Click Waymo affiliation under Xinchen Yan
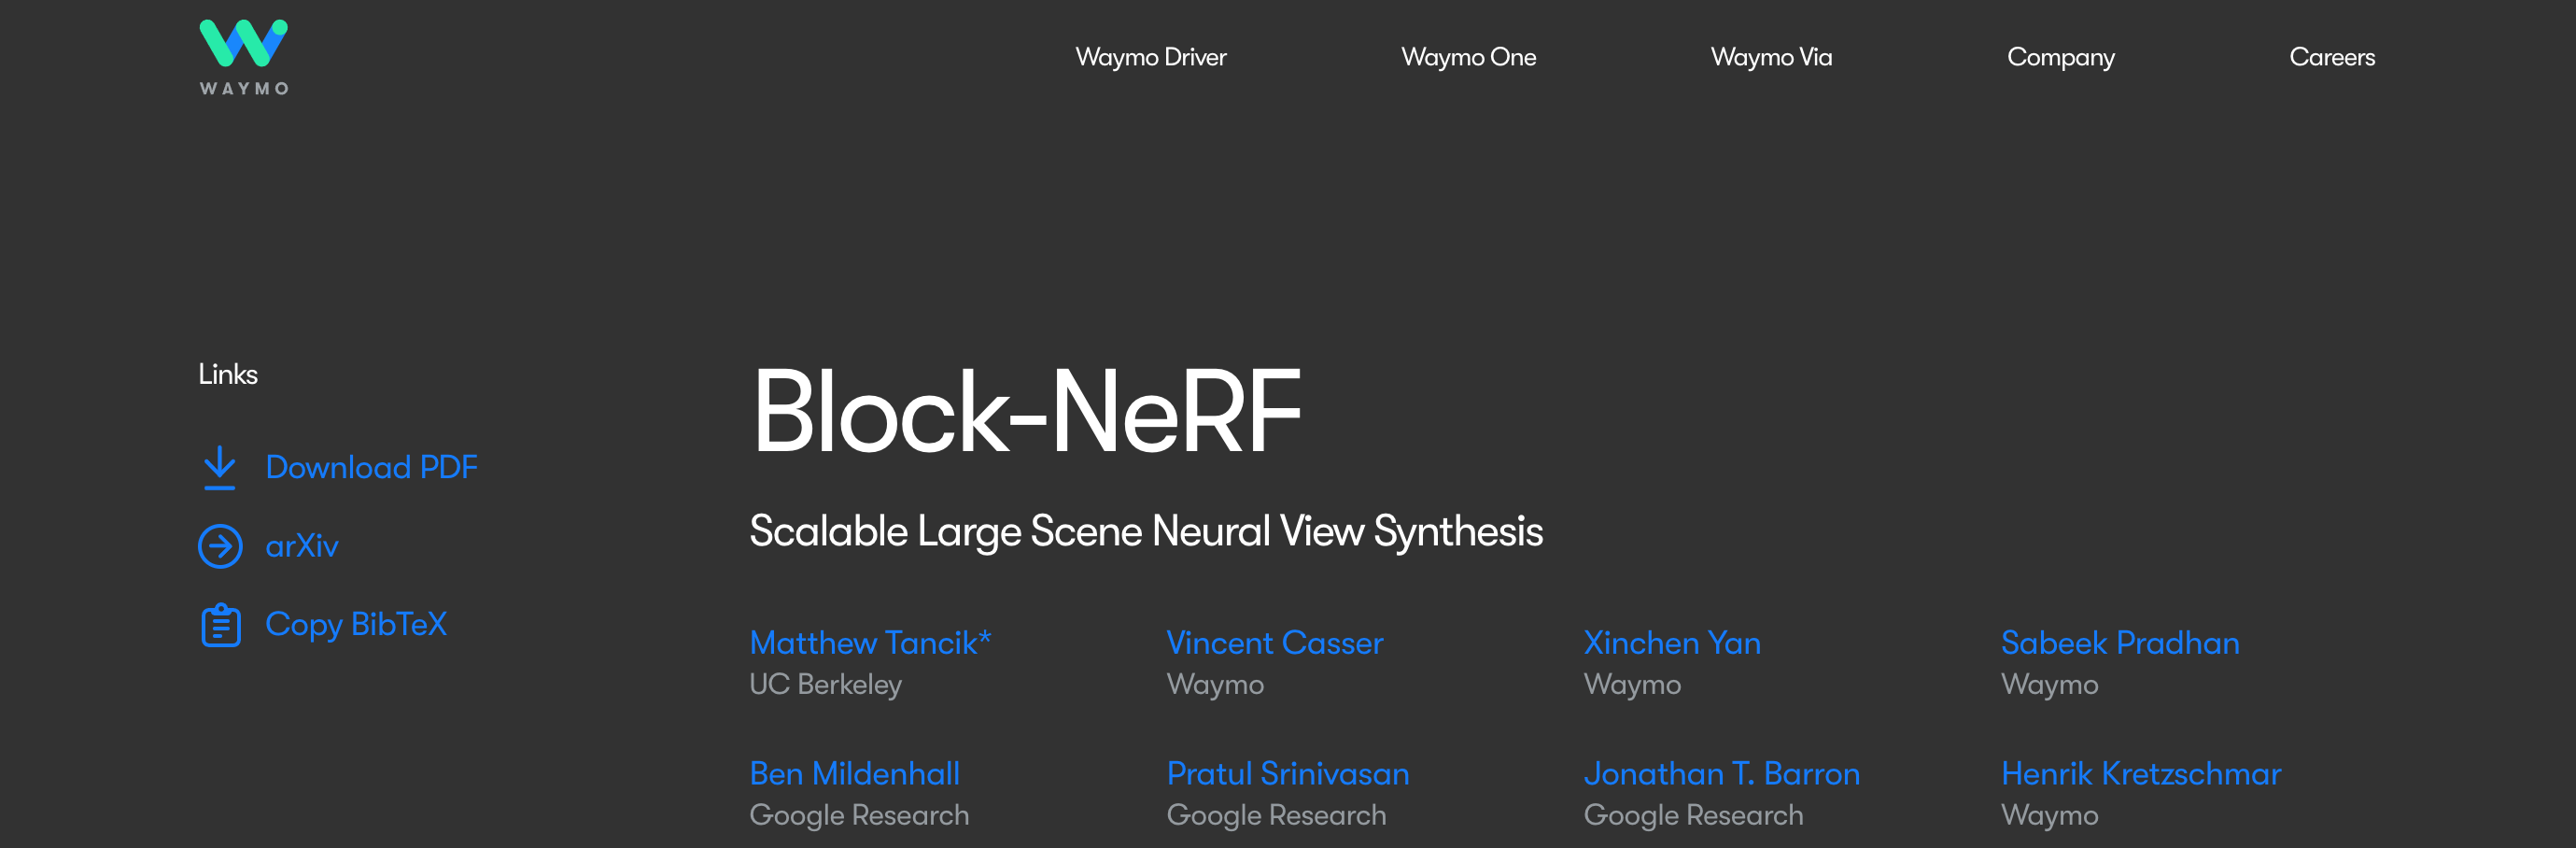The image size is (2576, 848). click(x=1632, y=685)
